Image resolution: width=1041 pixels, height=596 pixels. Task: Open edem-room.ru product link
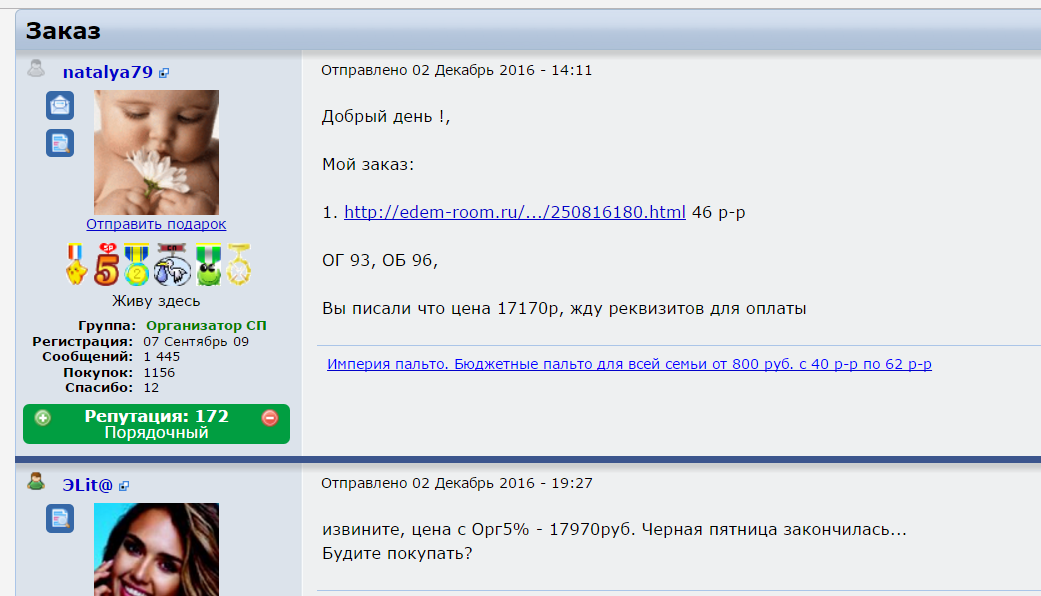(x=515, y=212)
